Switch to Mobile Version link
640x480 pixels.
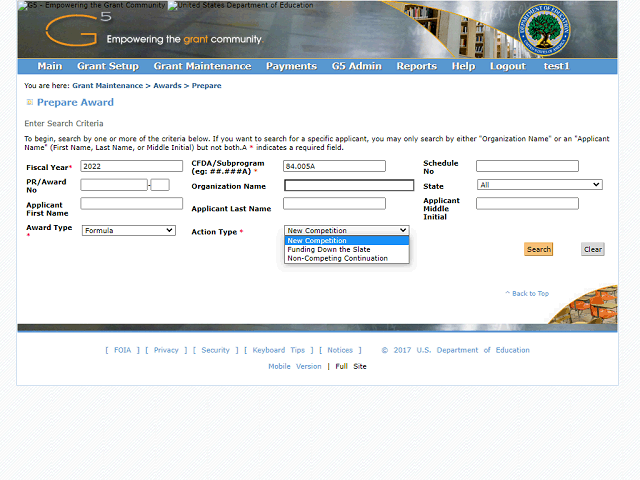coord(295,367)
